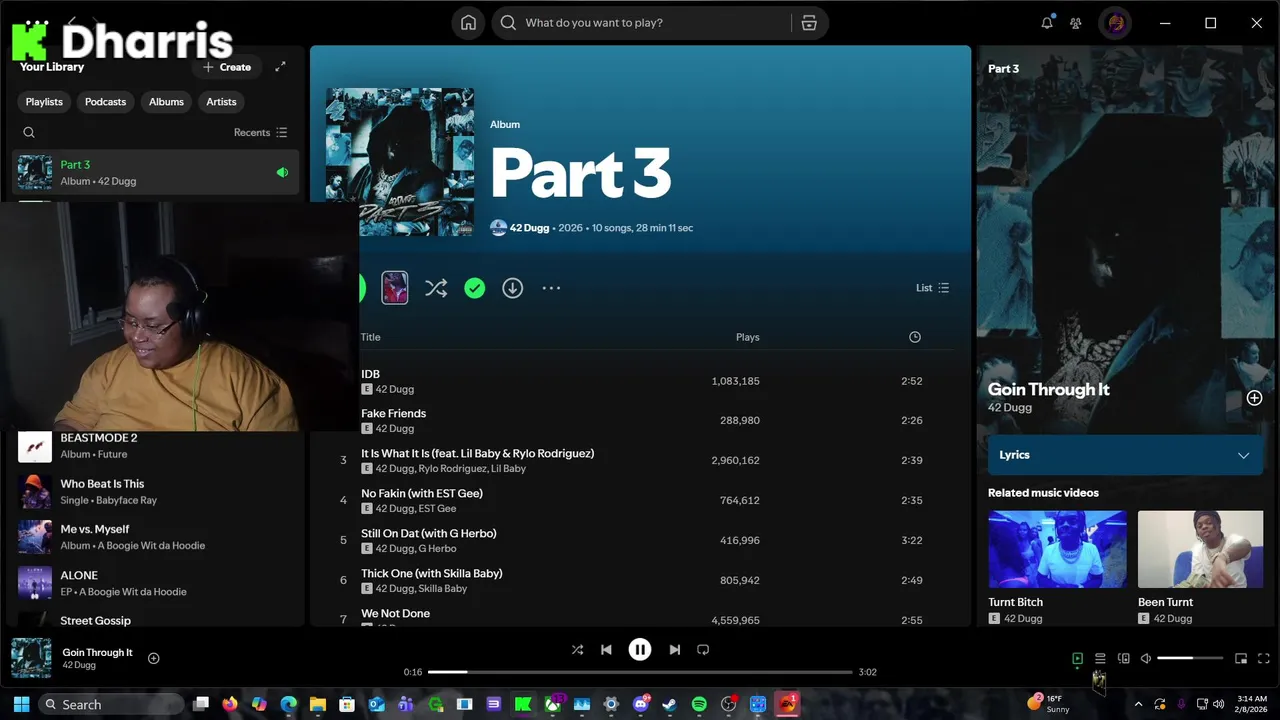
Task: Open the G Herbo artist link
Action: [436, 548]
